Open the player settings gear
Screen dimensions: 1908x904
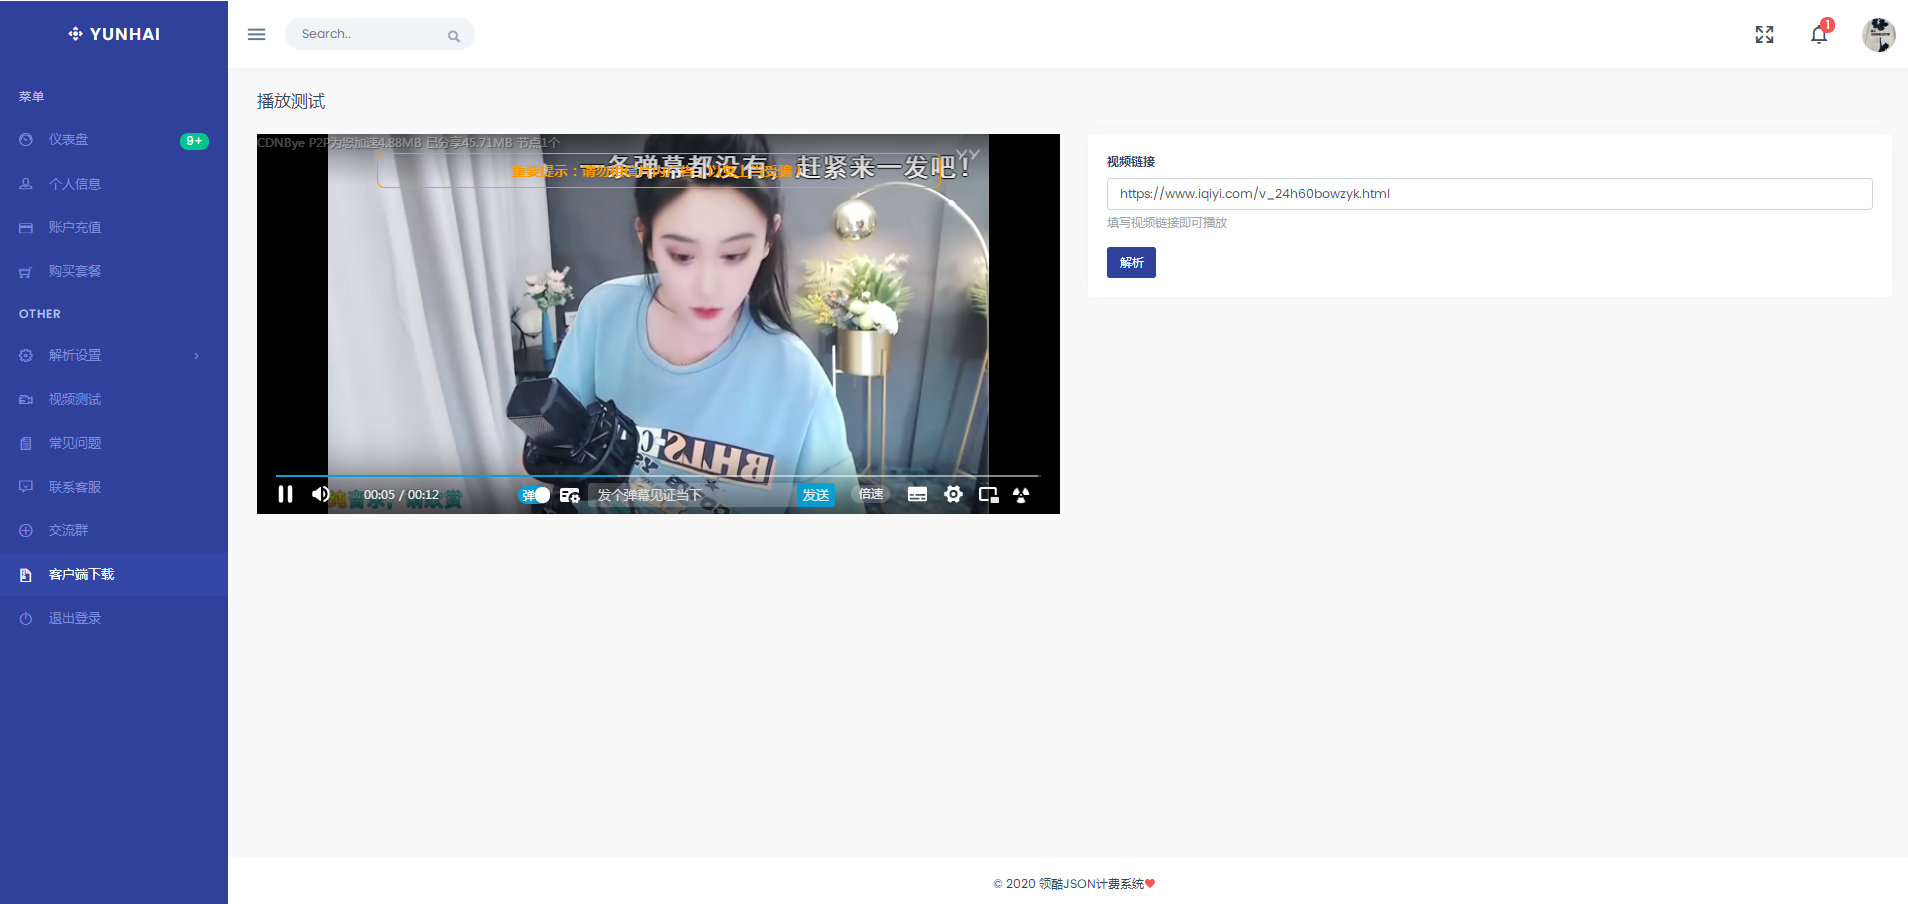(953, 494)
